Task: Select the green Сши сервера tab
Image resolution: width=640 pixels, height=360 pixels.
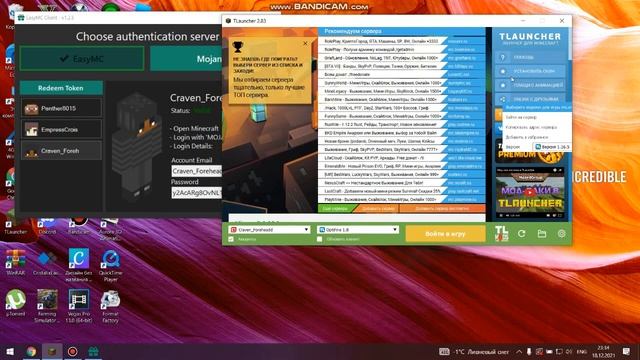Action: [x=336, y=209]
